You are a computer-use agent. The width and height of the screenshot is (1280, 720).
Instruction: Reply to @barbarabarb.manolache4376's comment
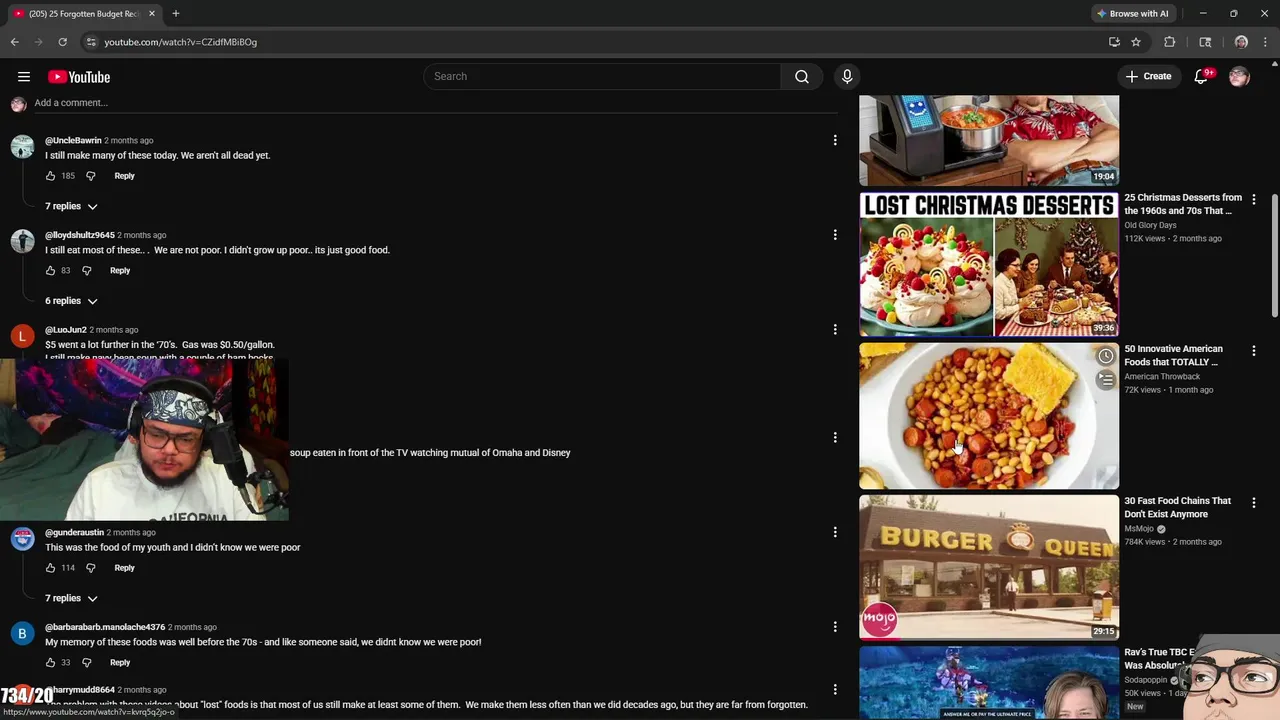click(x=120, y=663)
